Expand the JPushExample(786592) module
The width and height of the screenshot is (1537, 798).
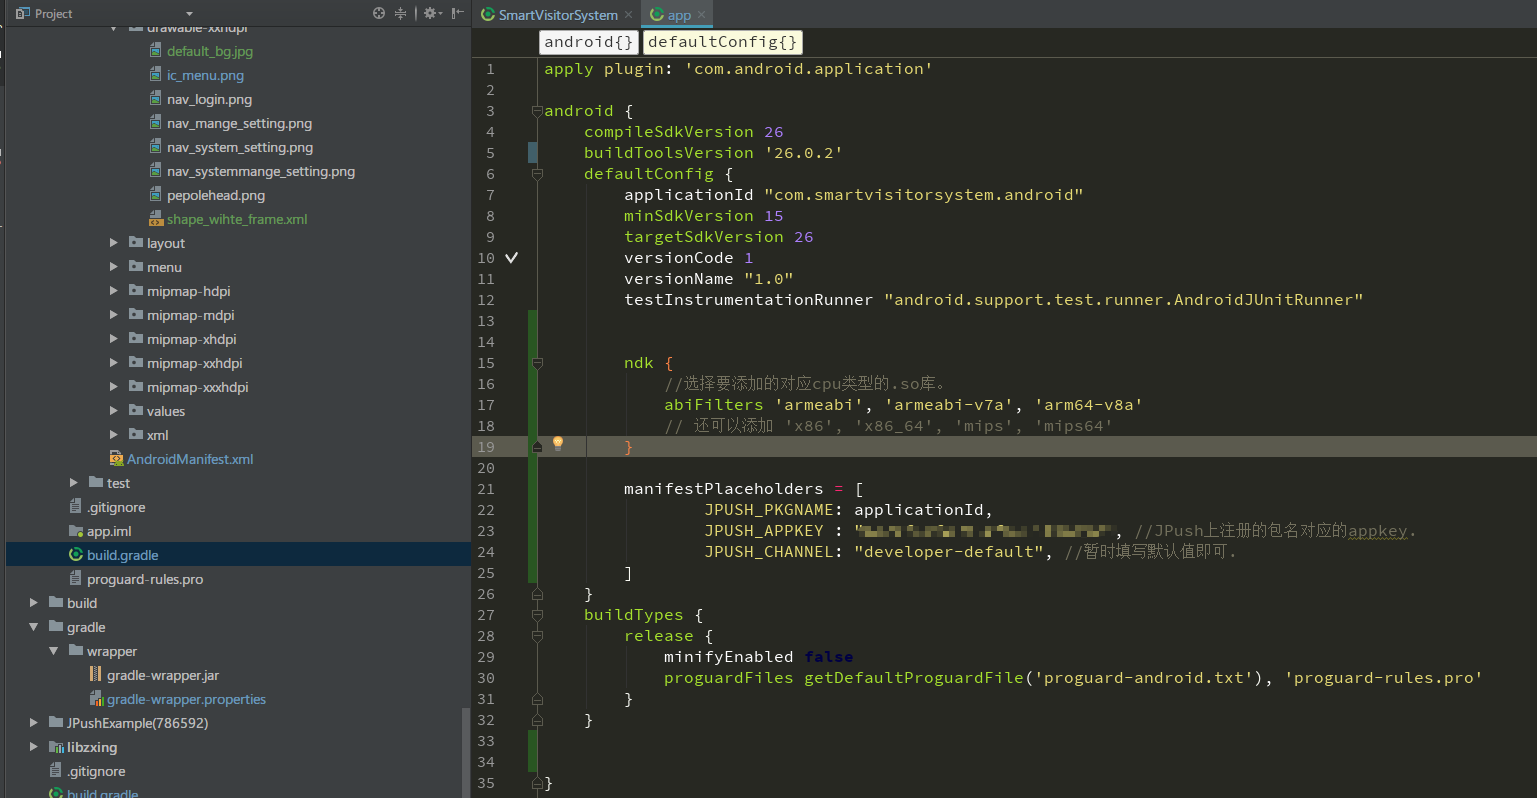[x=33, y=723]
